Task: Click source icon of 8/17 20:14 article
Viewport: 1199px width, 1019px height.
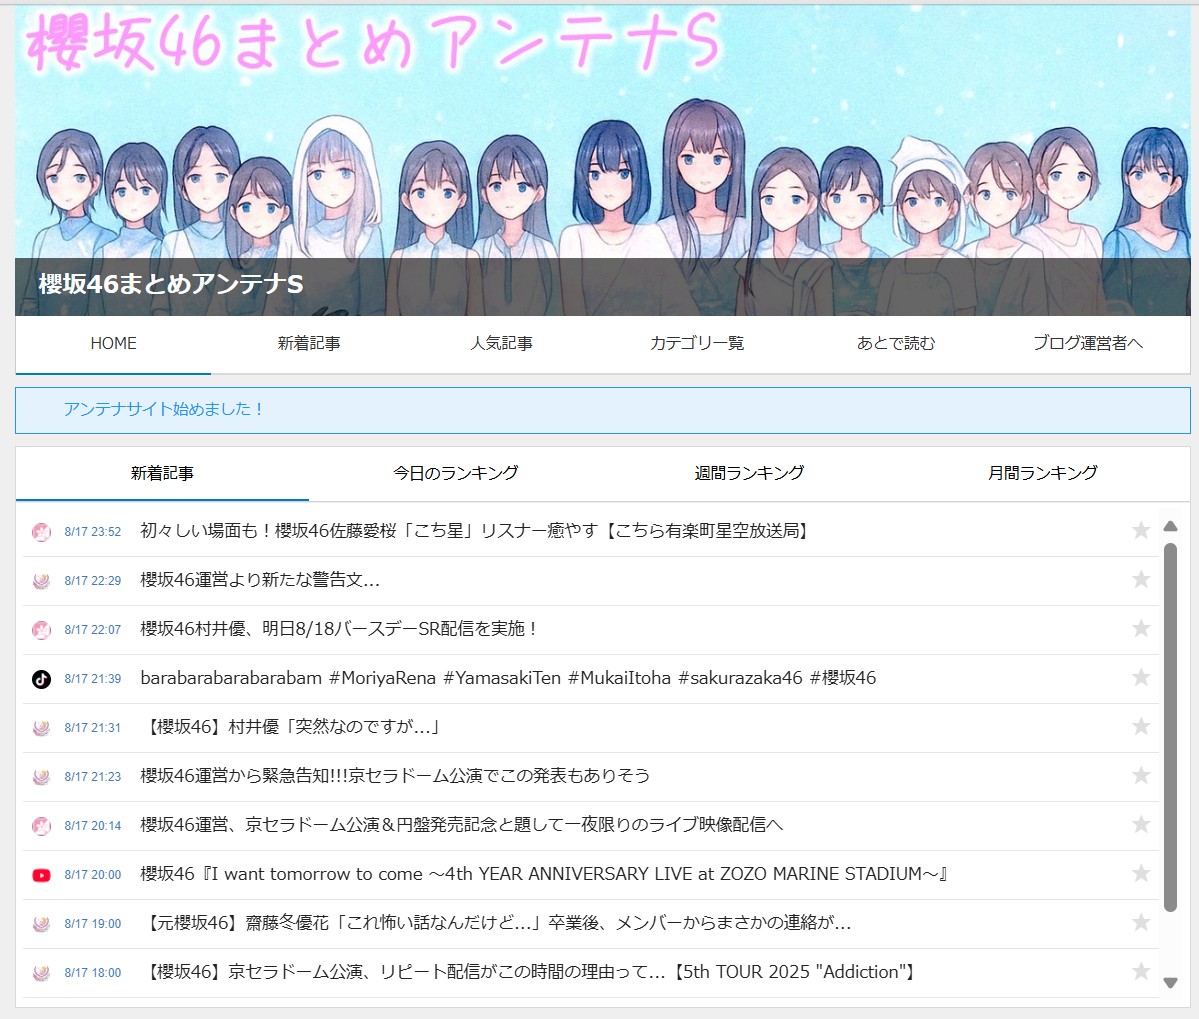Action: 41,826
